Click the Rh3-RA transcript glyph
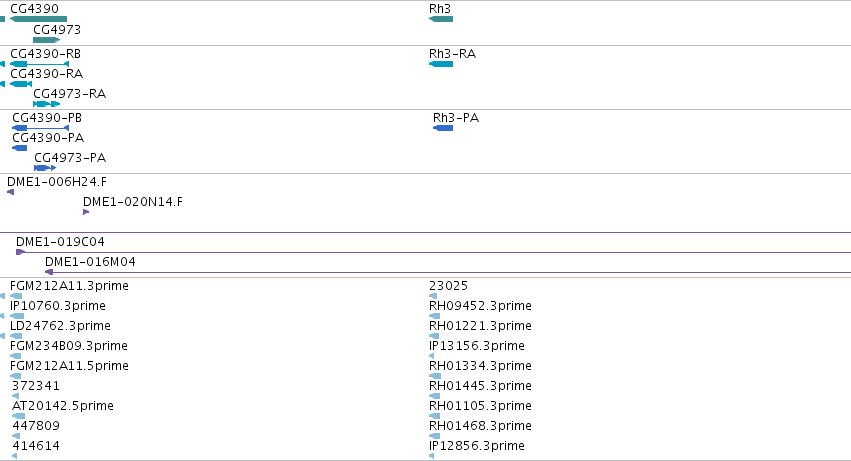 click(x=441, y=64)
